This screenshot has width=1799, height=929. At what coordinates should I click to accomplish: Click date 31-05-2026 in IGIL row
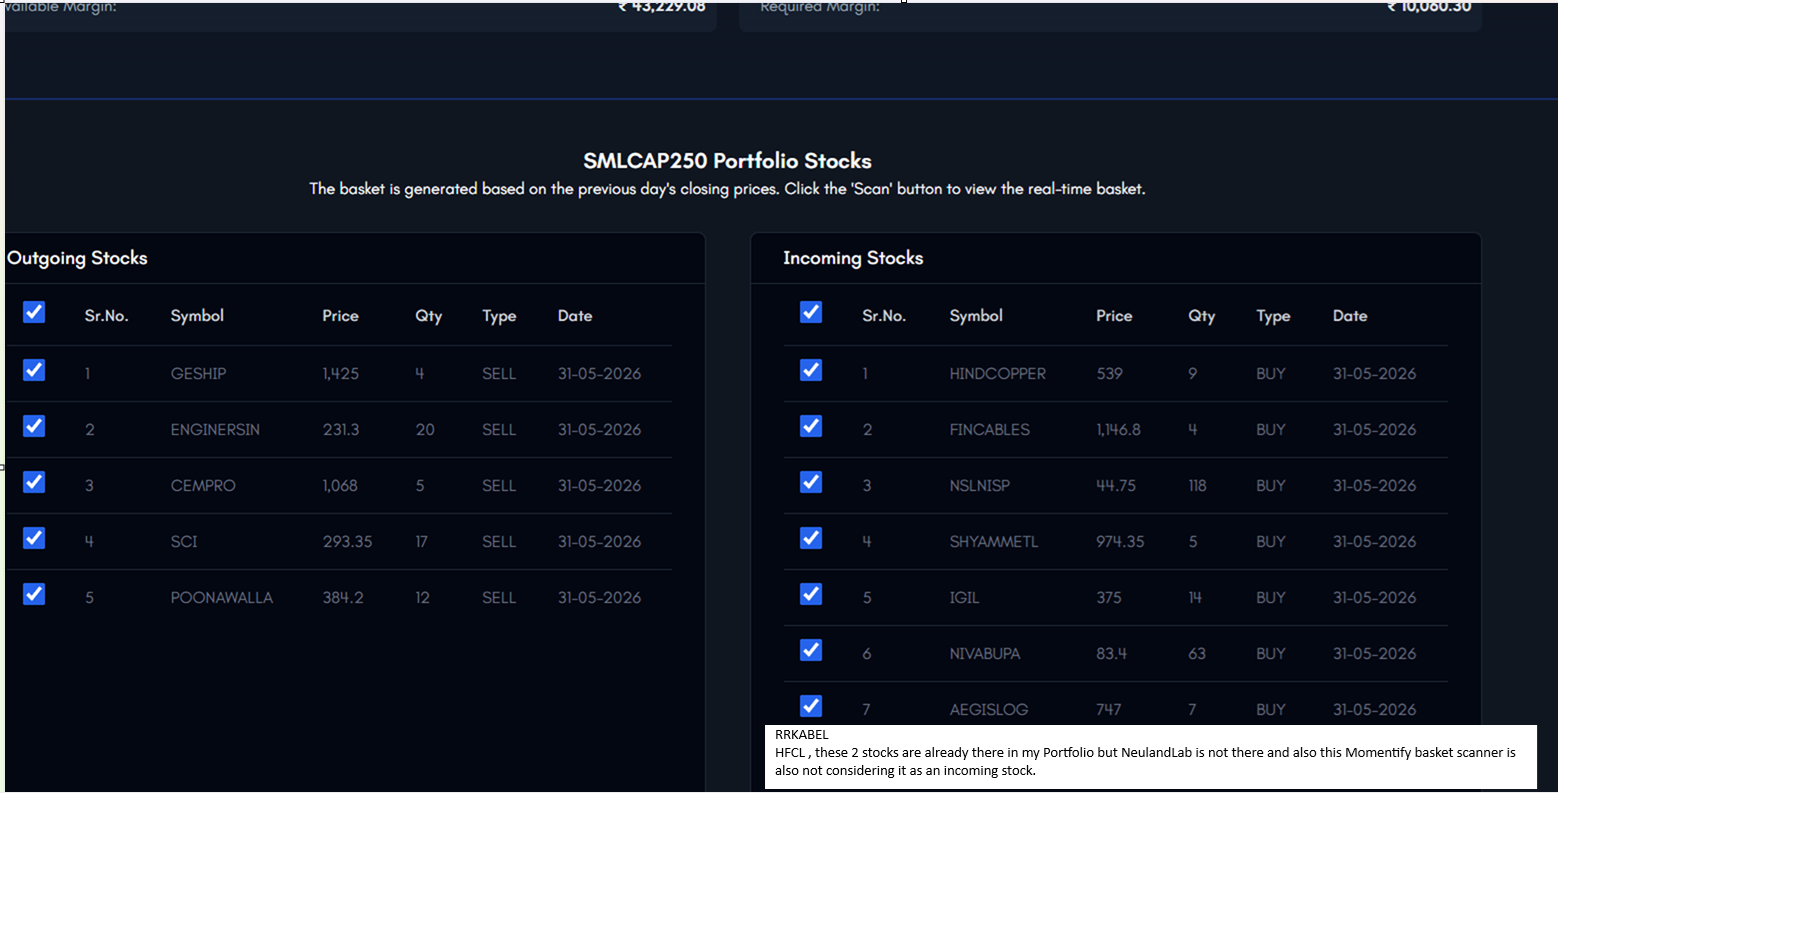click(1374, 597)
